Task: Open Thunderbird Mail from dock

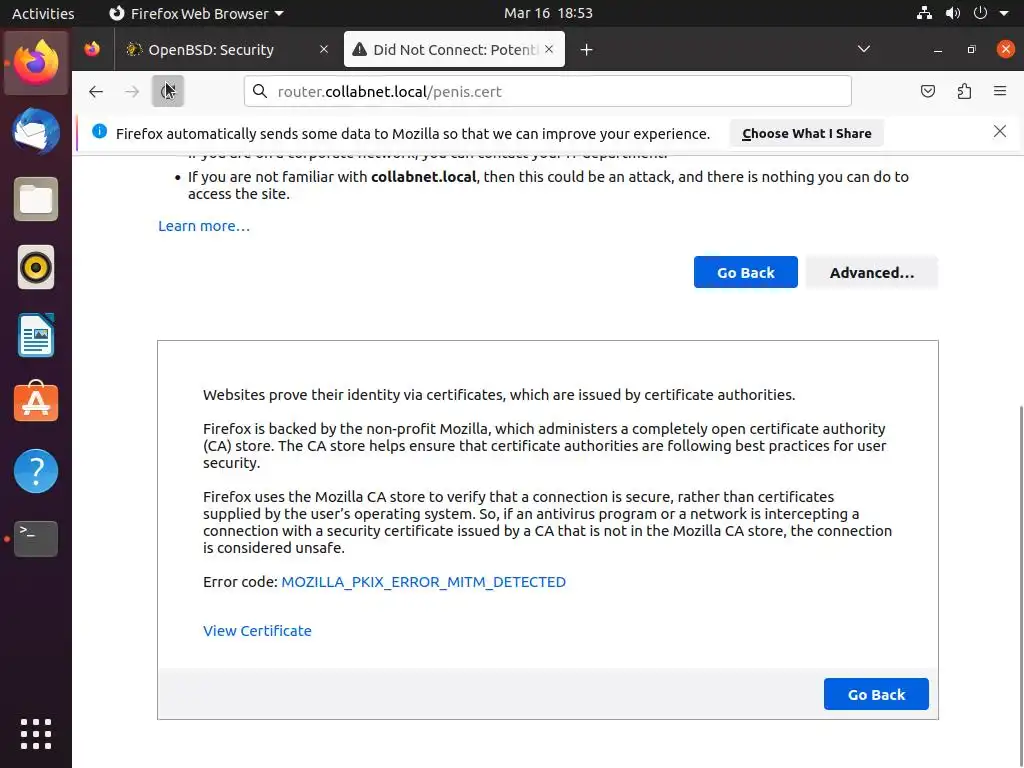Action: [36, 132]
